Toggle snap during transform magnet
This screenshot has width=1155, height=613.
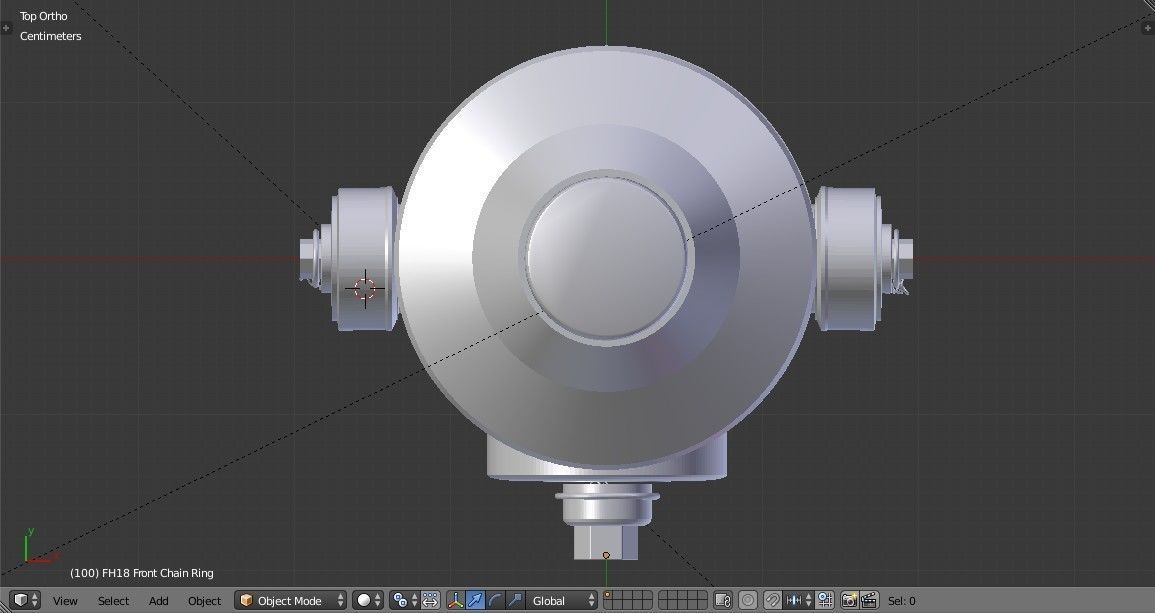coord(772,600)
